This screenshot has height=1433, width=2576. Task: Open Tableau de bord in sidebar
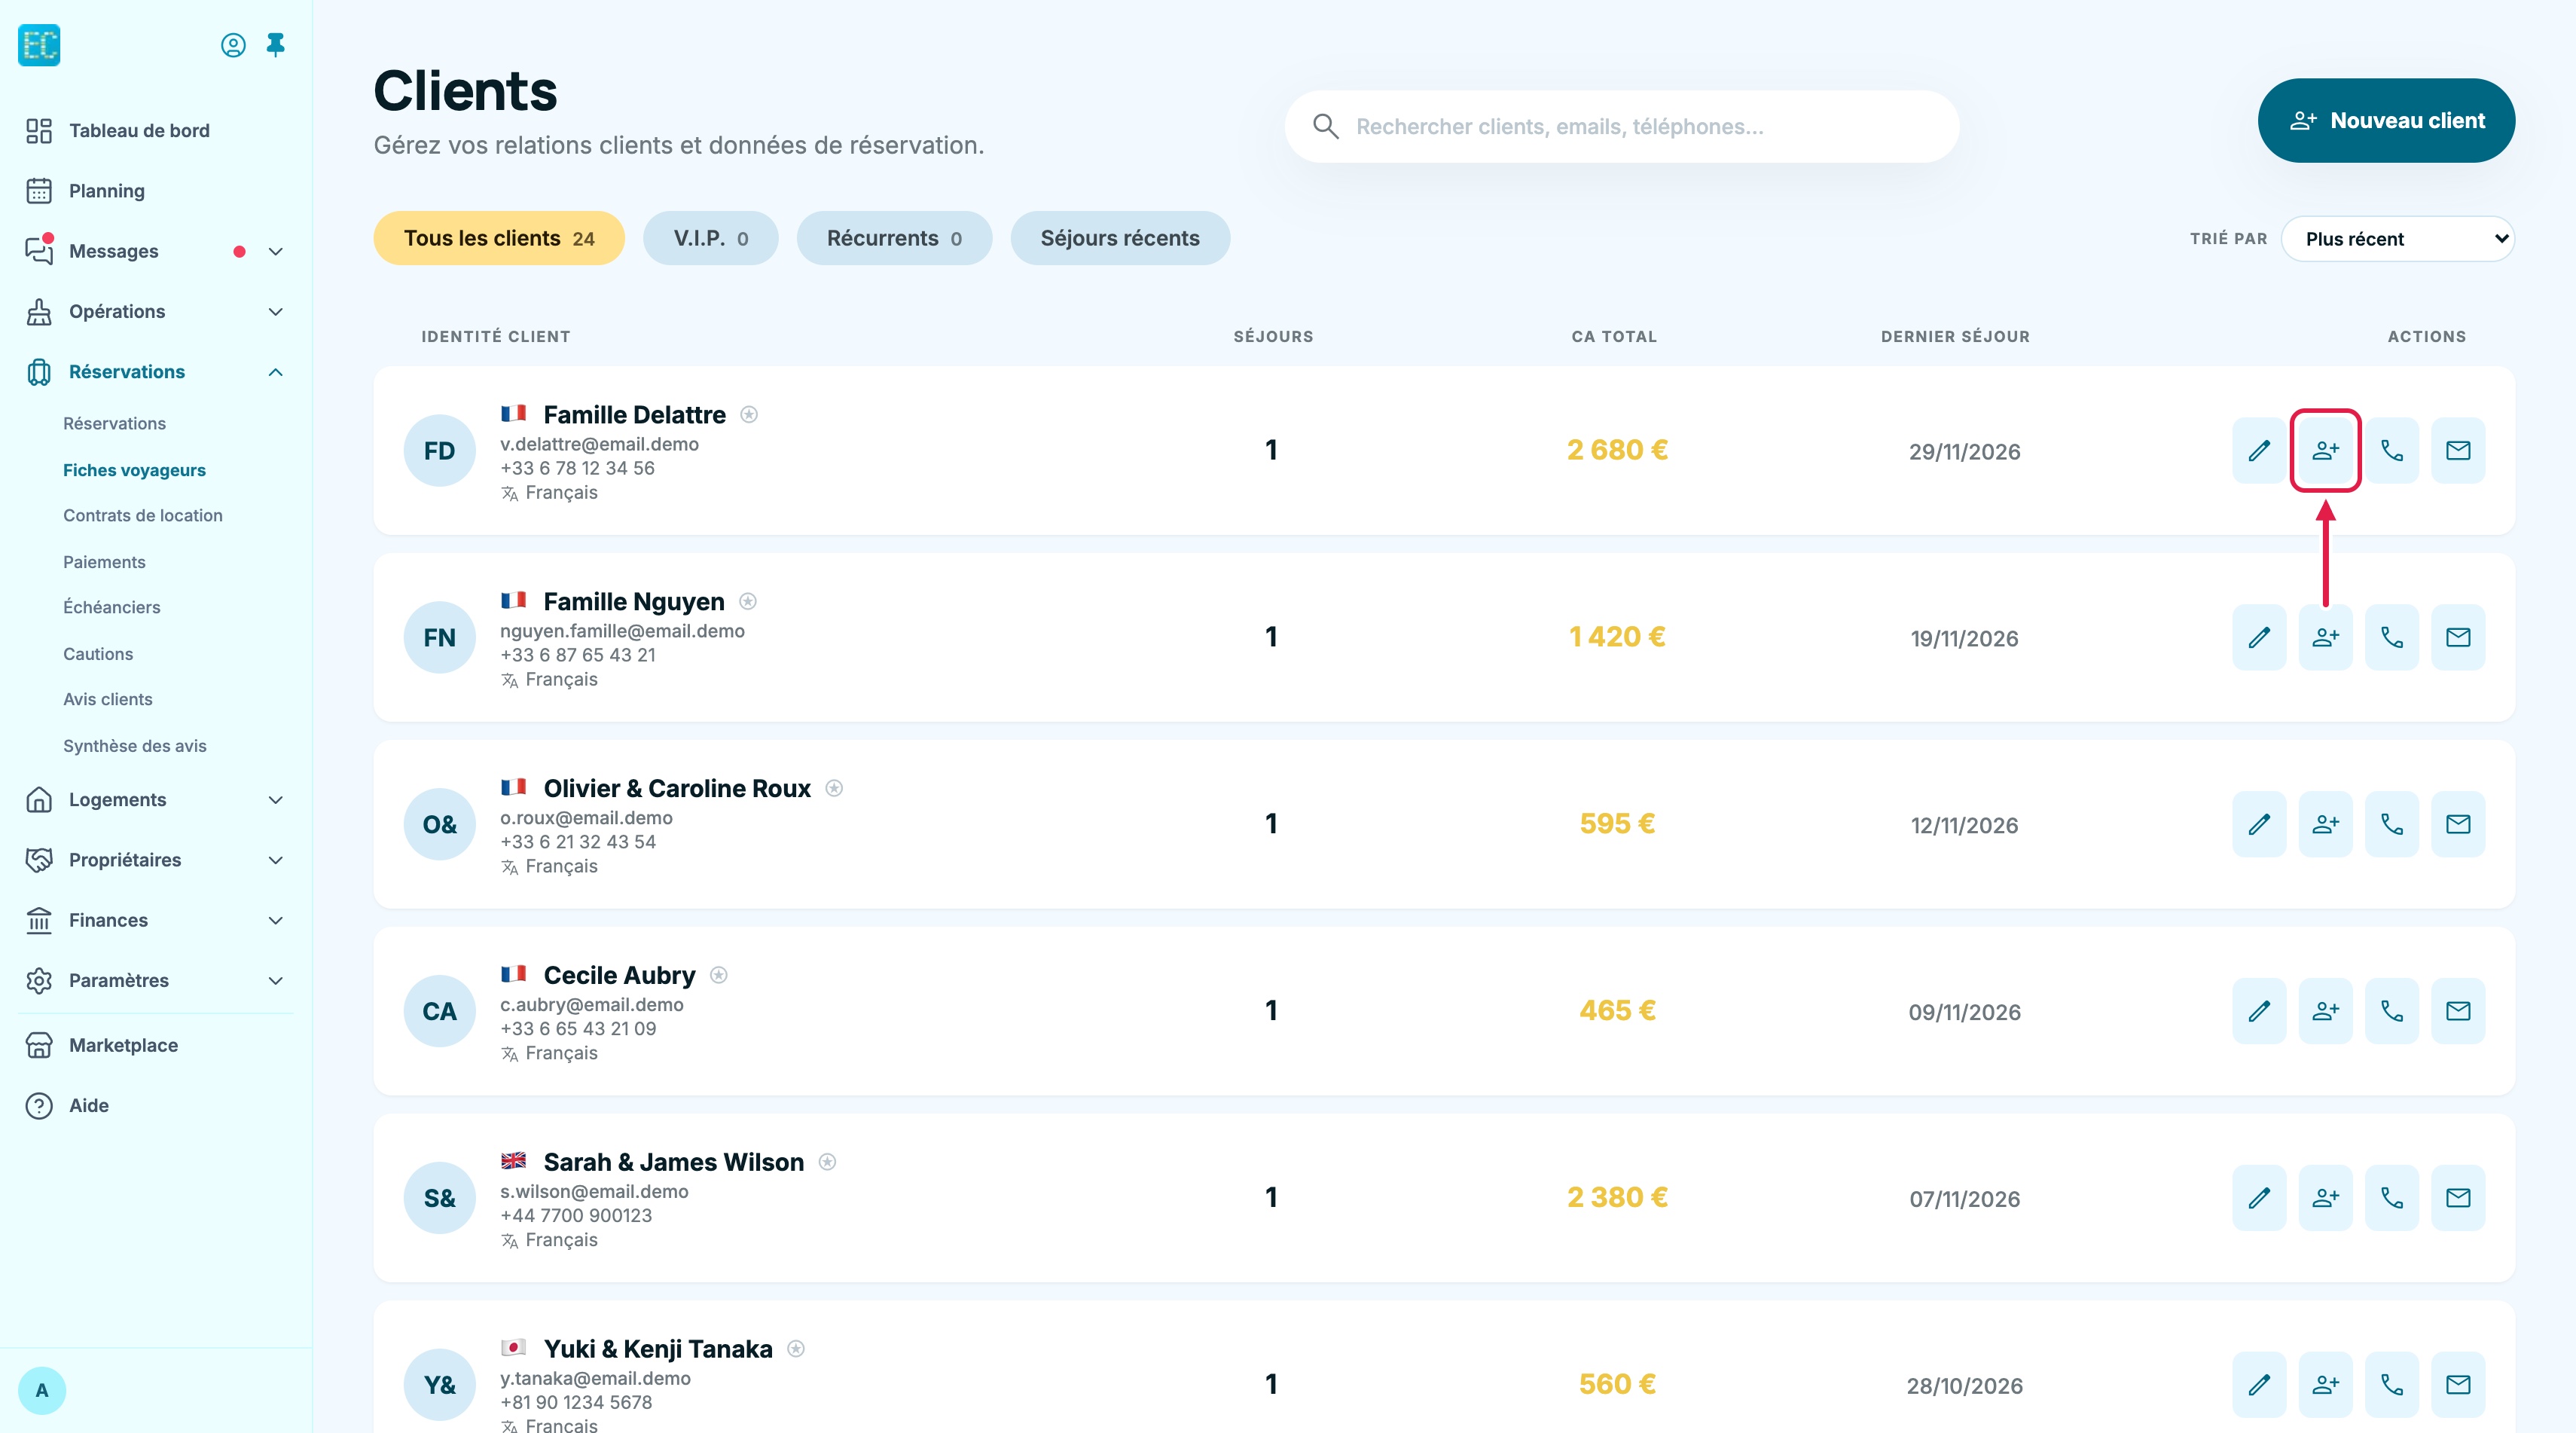(x=139, y=131)
